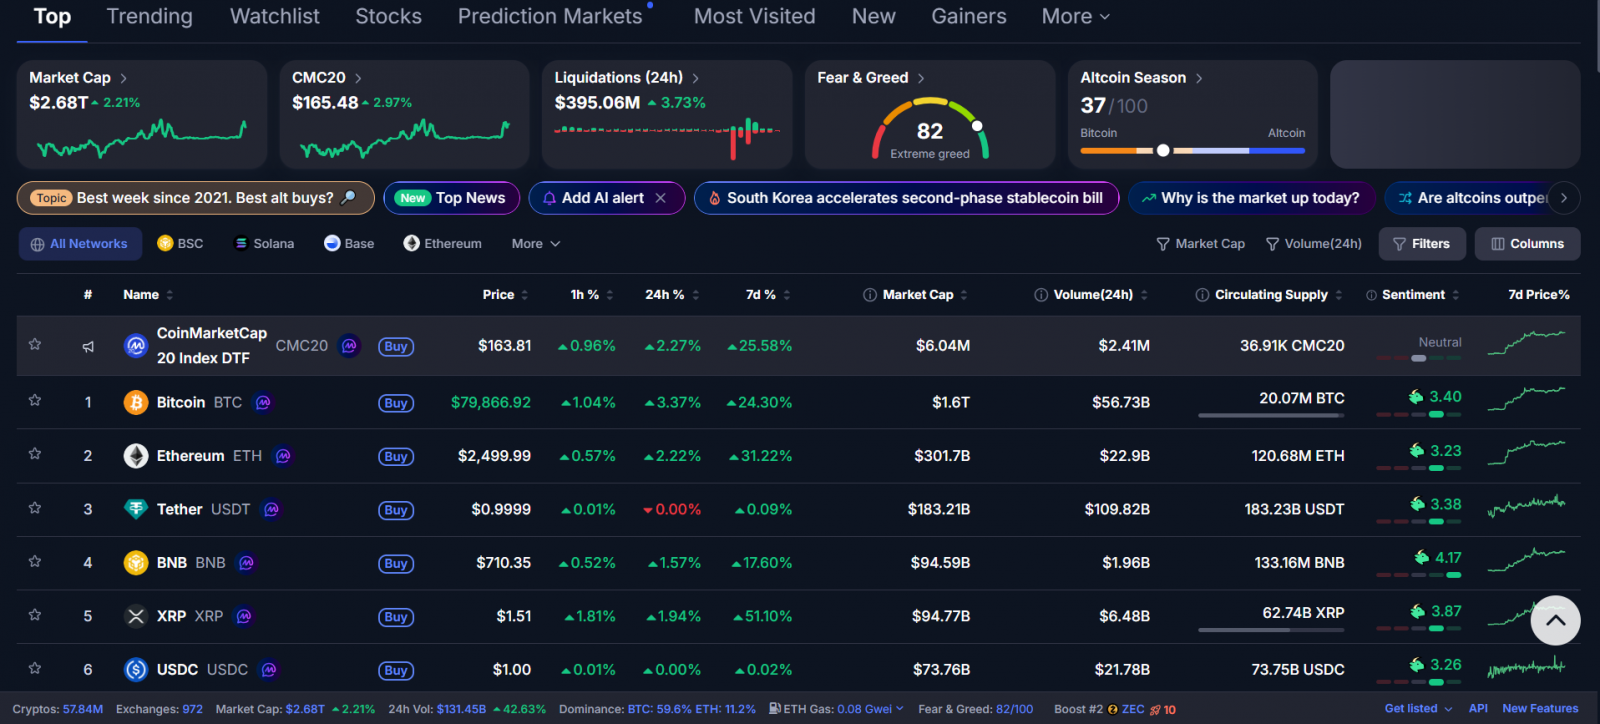Click the Altcoin Season slider handle

pyautogui.click(x=1163, y=151)
